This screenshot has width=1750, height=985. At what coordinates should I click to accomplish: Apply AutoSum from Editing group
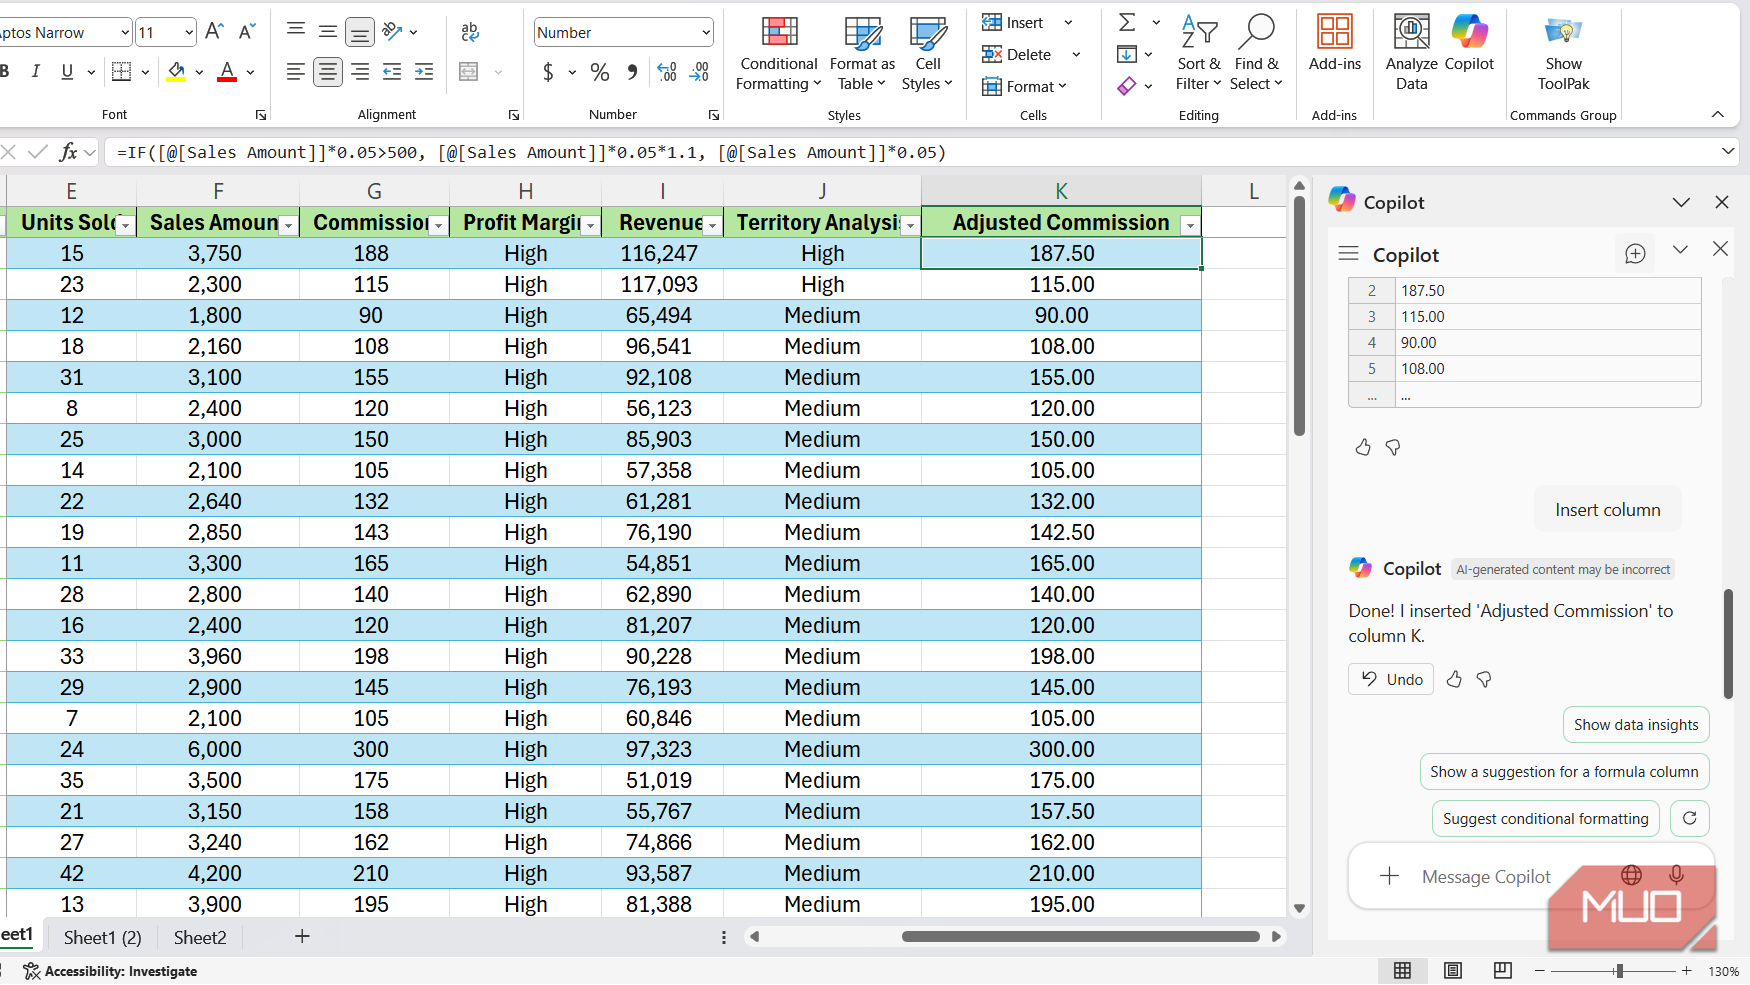(x=1127, y=22)
